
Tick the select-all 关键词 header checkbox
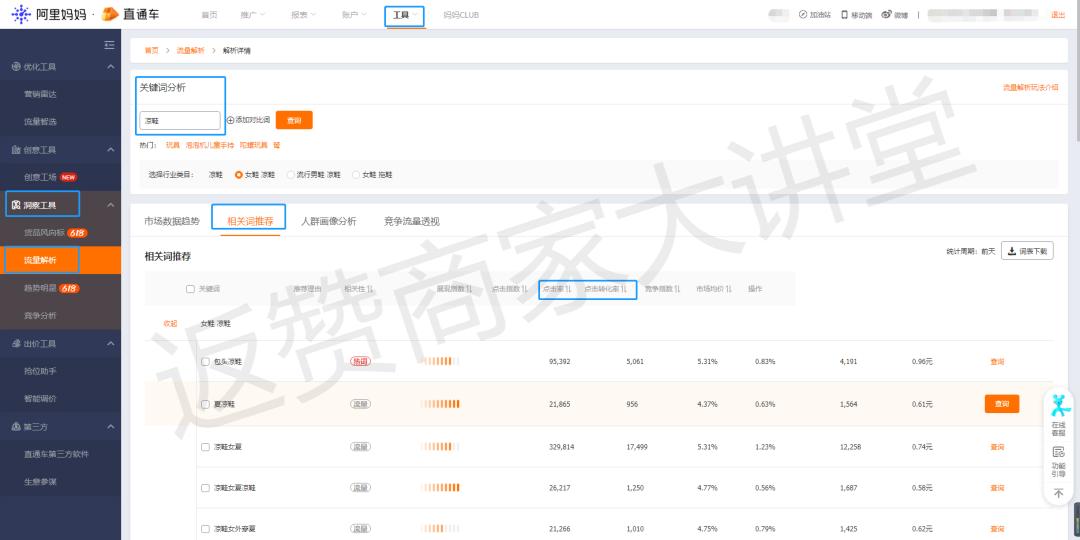pos(191,289)
